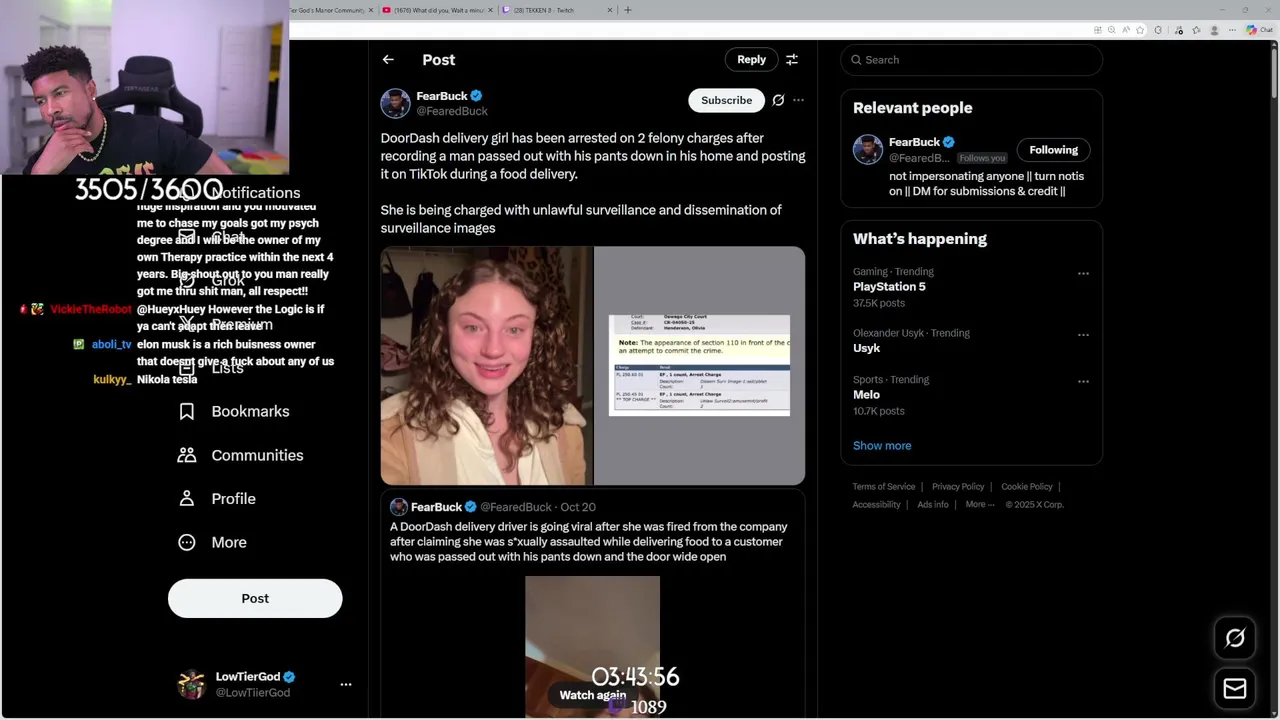Open Usyk trending topic
This screenshot has height=720, width=1280.
866,348
